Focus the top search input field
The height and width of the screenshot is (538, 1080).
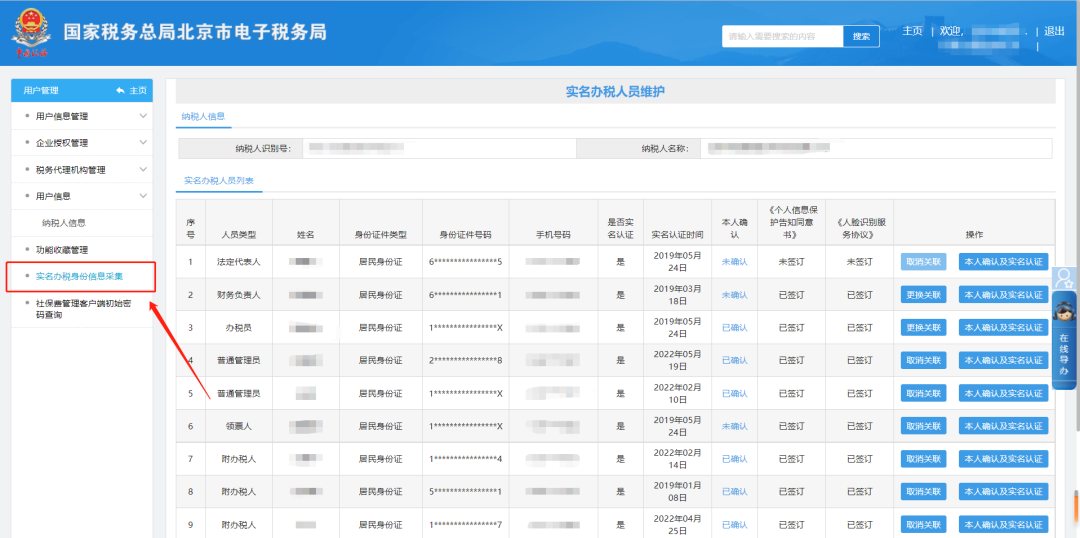[x=782, y=37]
